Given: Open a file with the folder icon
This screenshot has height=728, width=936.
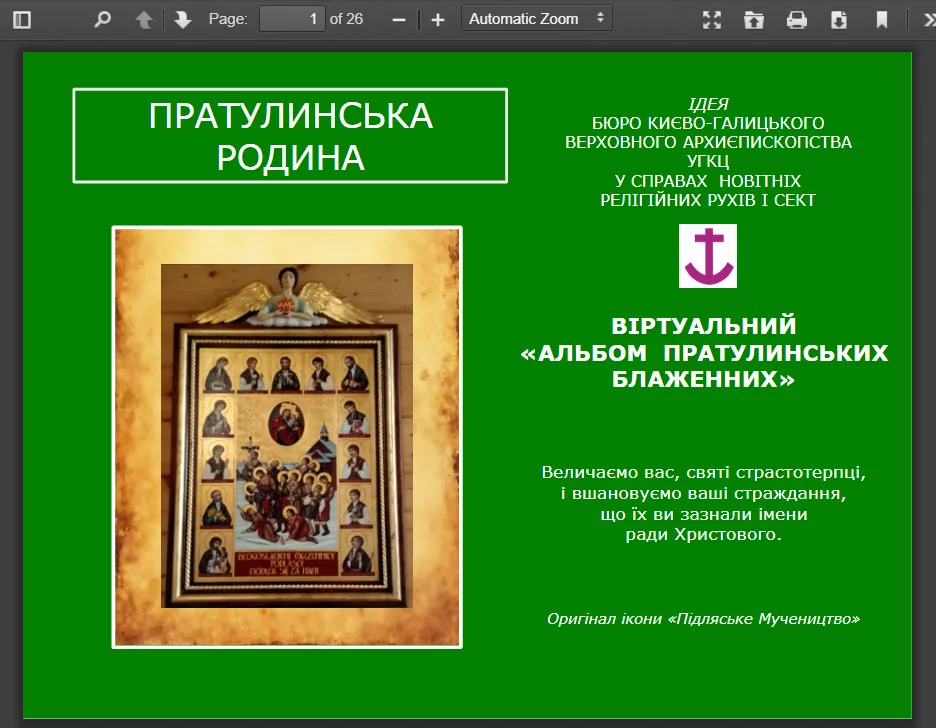Looking at the screenshot, I should pos(754,20).
